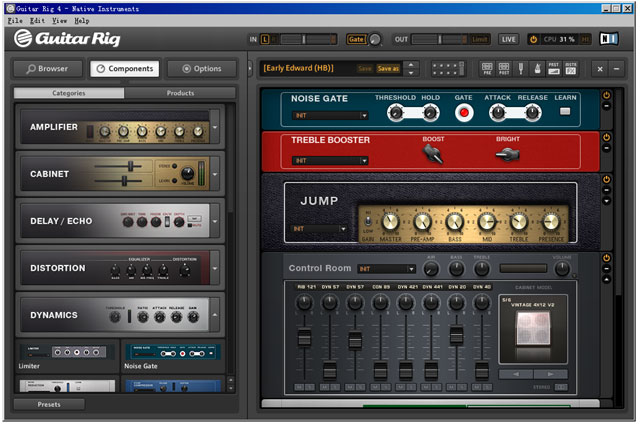Toggle the Treble Booster power button
This screenshot has width=640, height=424.
click(x=607, y=137)
